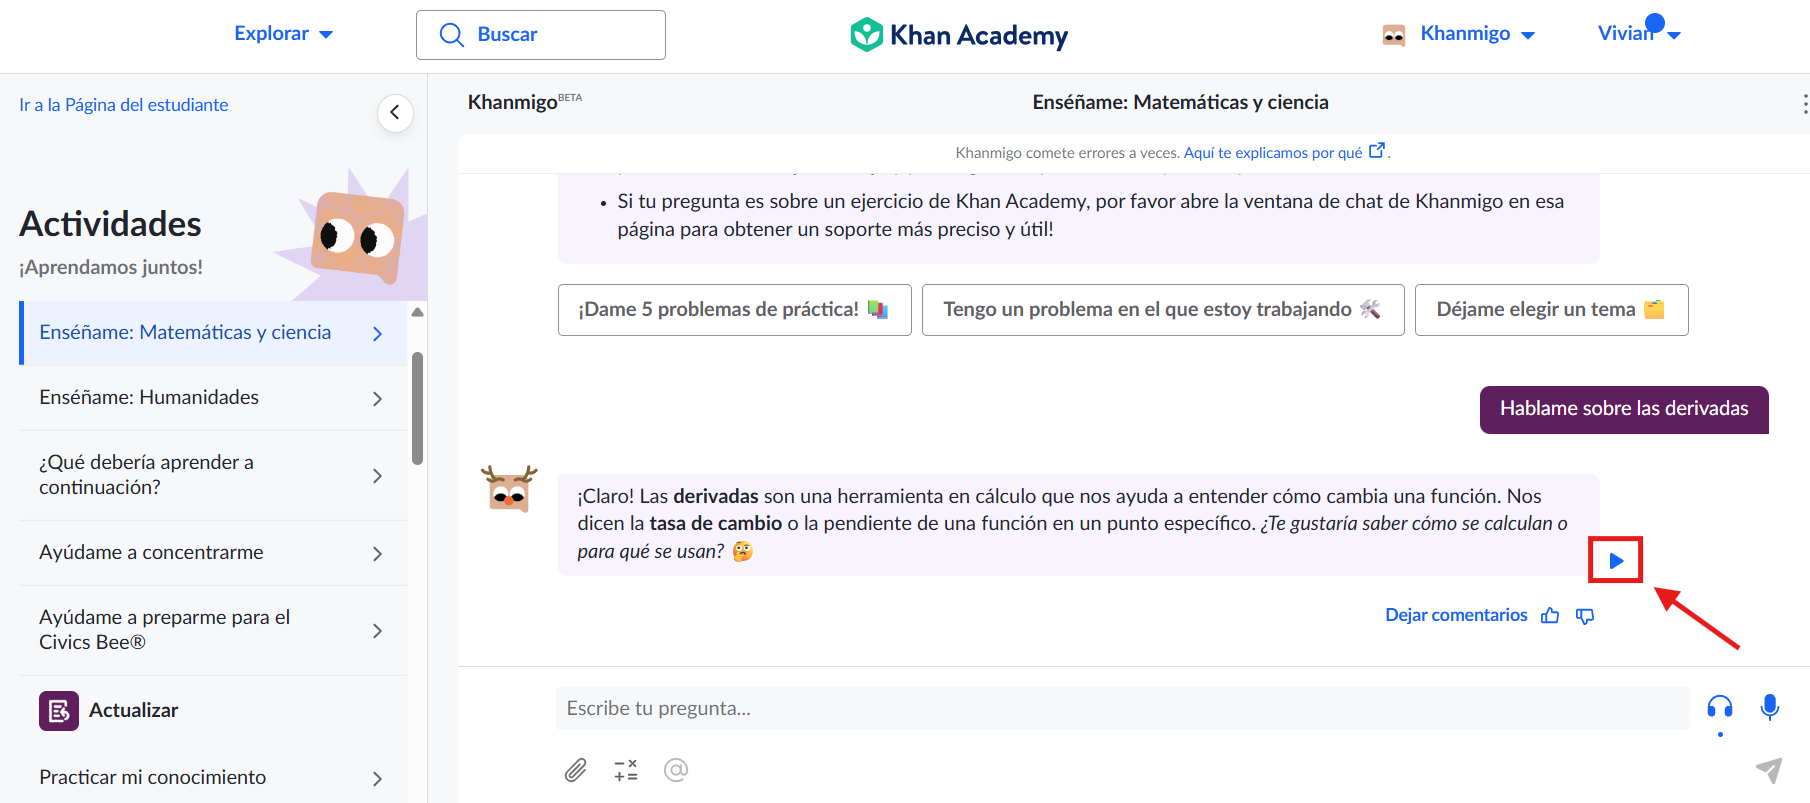Screen dimensions: 1810x803
Task: Attach a file with the paperclip icon
Action: point(576,770)
